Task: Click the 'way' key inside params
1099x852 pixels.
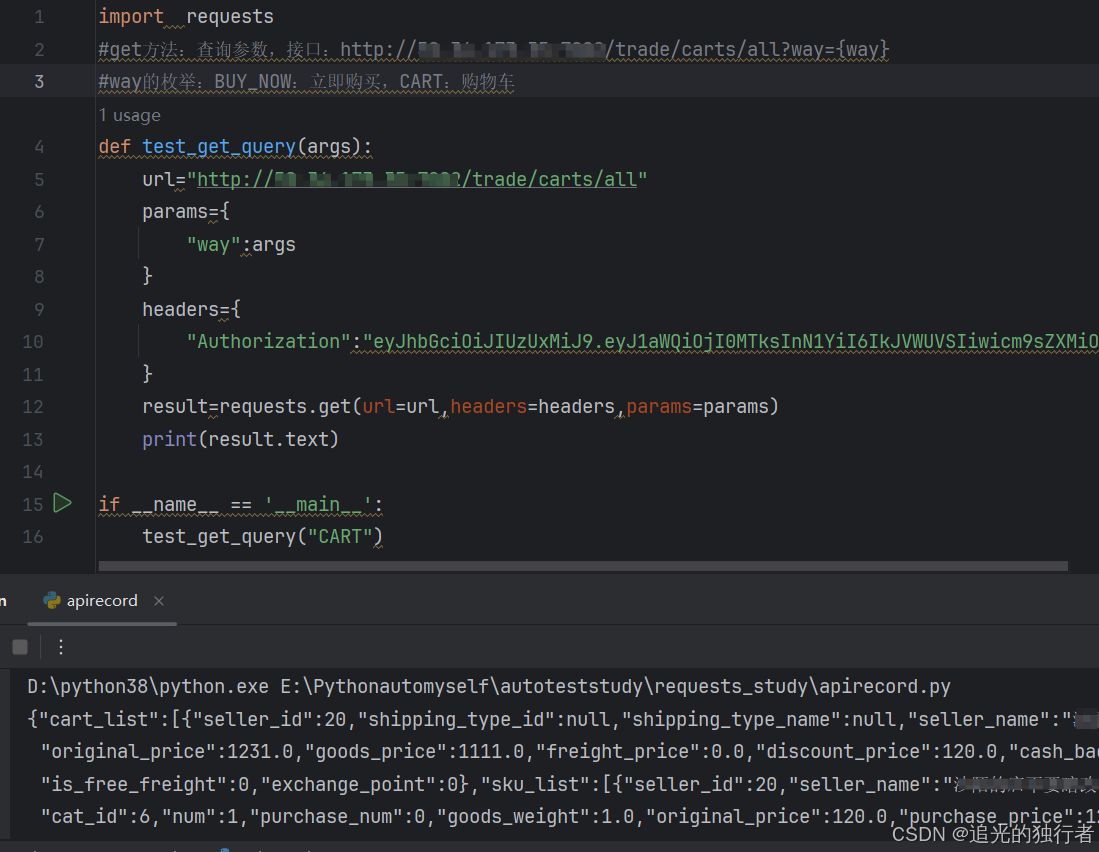Action: point(212,244)
